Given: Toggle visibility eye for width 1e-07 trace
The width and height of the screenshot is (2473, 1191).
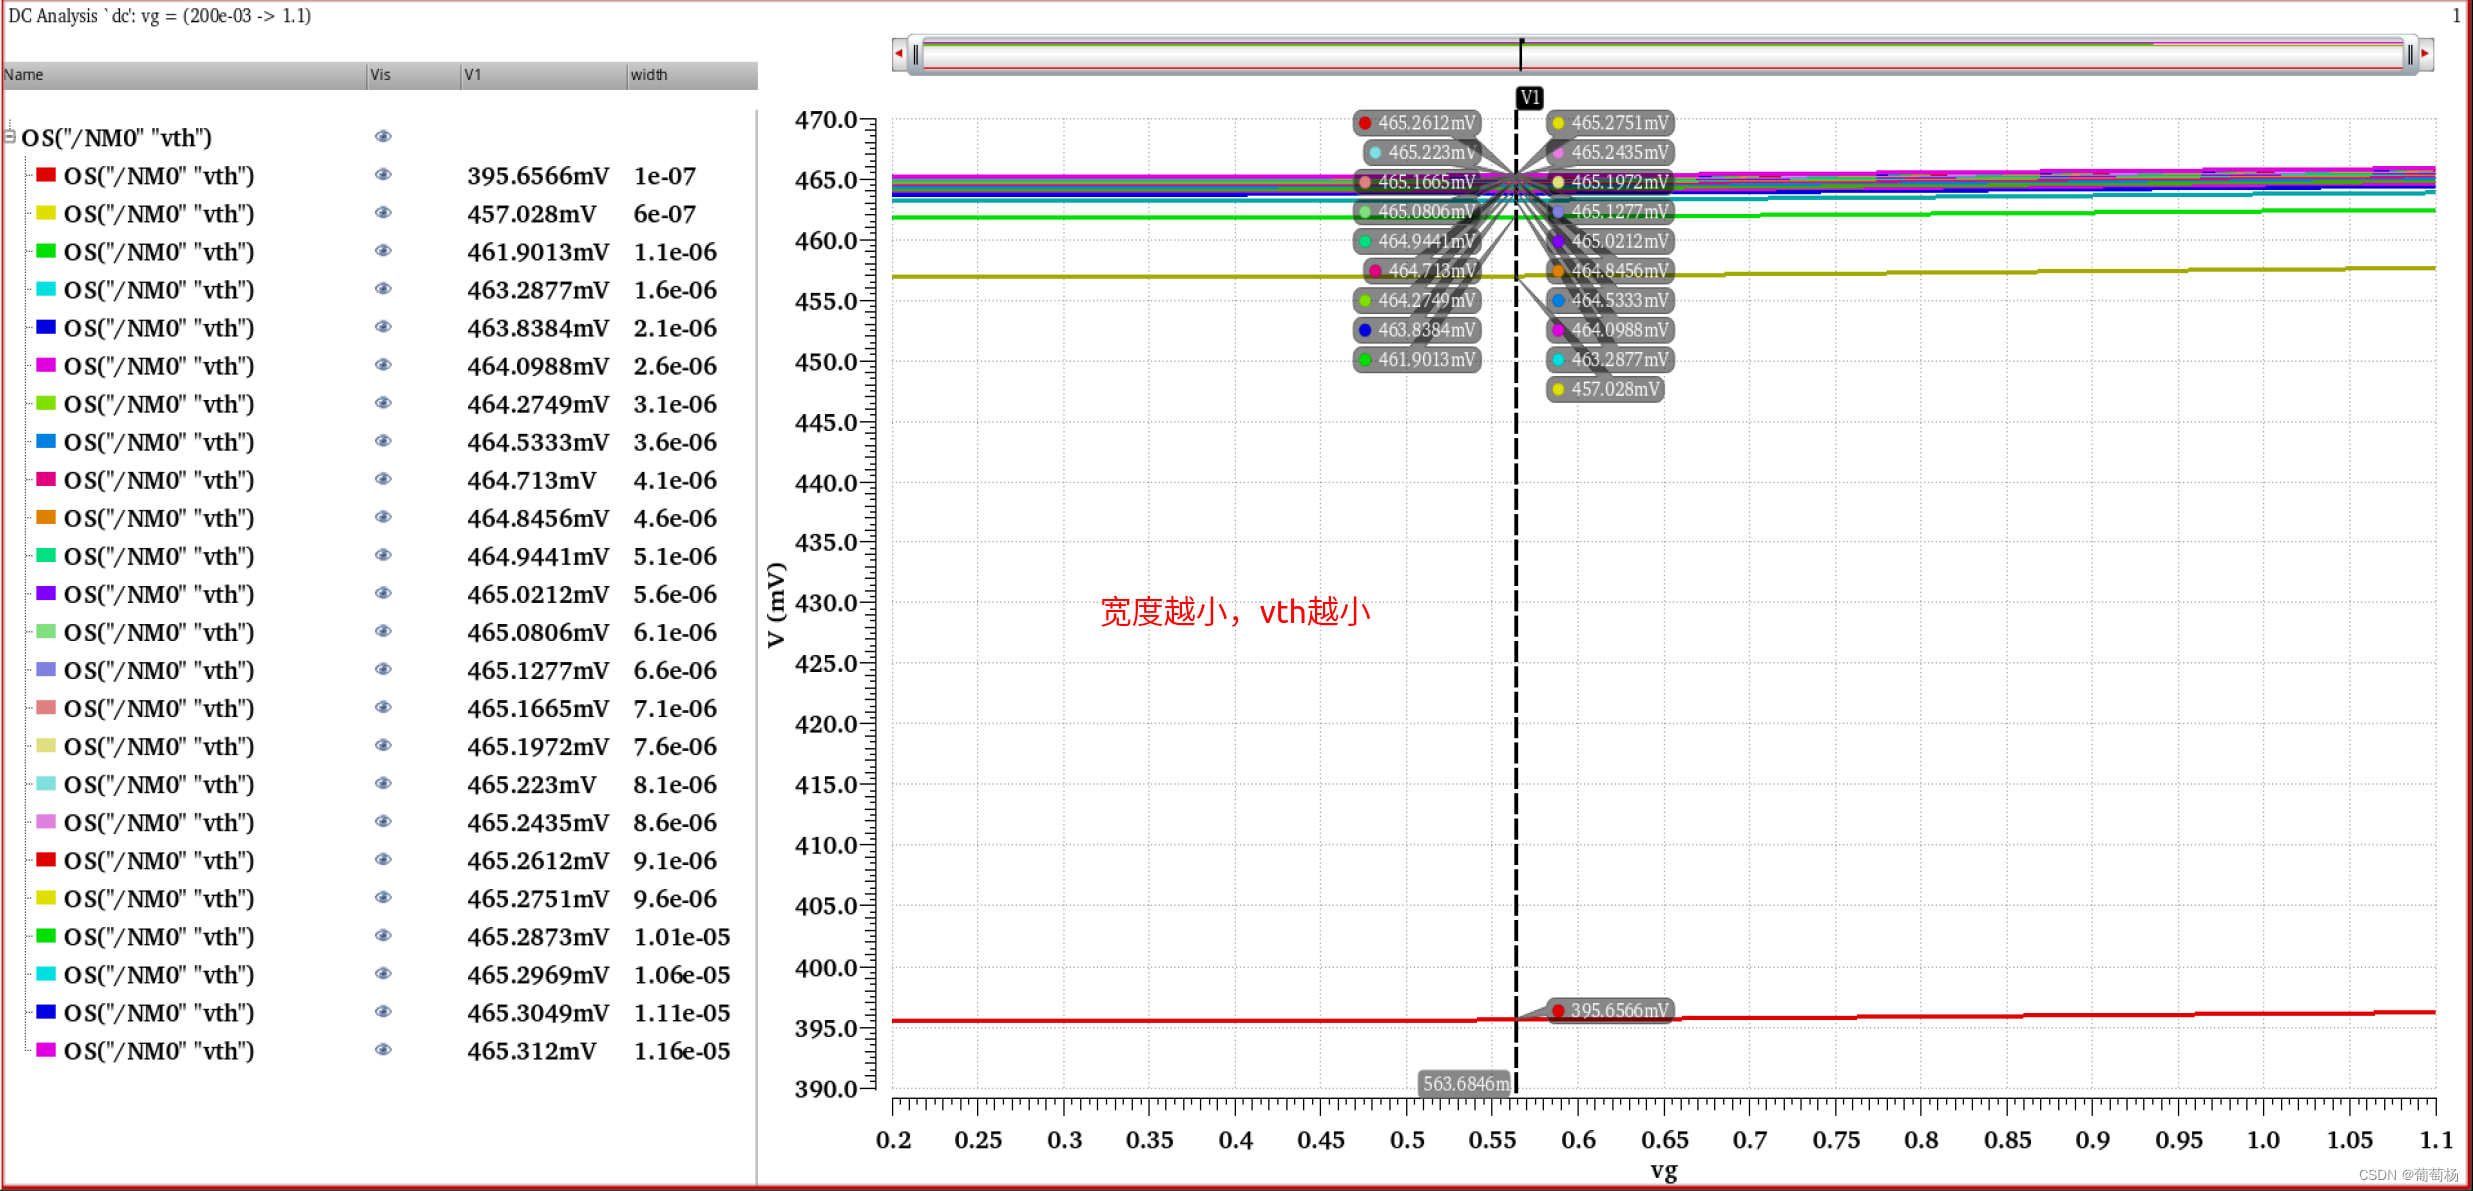Looking at the screenshot, I should pos(382,175).
